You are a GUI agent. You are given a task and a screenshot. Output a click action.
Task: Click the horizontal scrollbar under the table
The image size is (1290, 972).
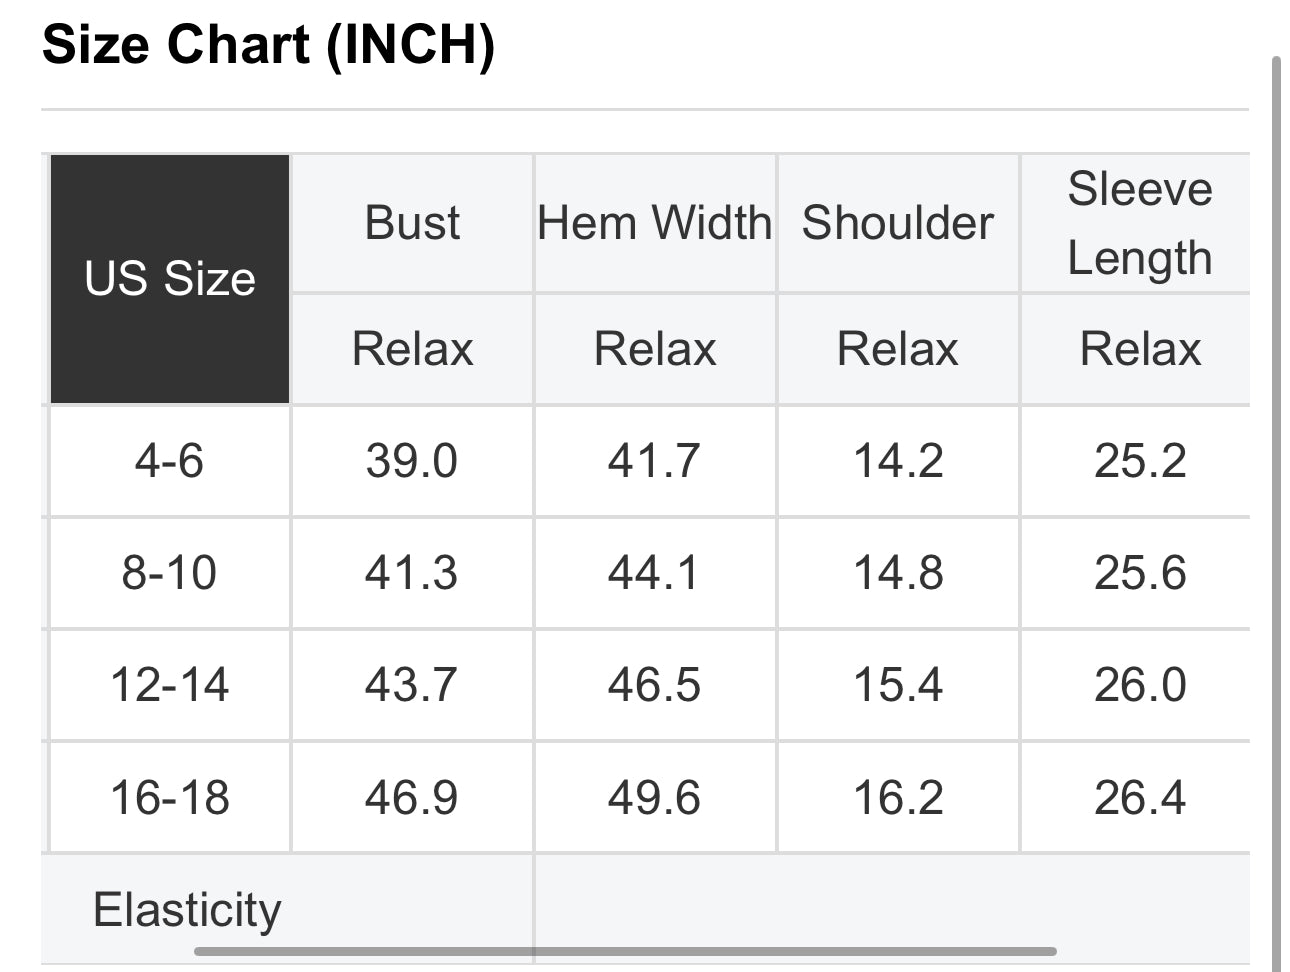point(625,951)
